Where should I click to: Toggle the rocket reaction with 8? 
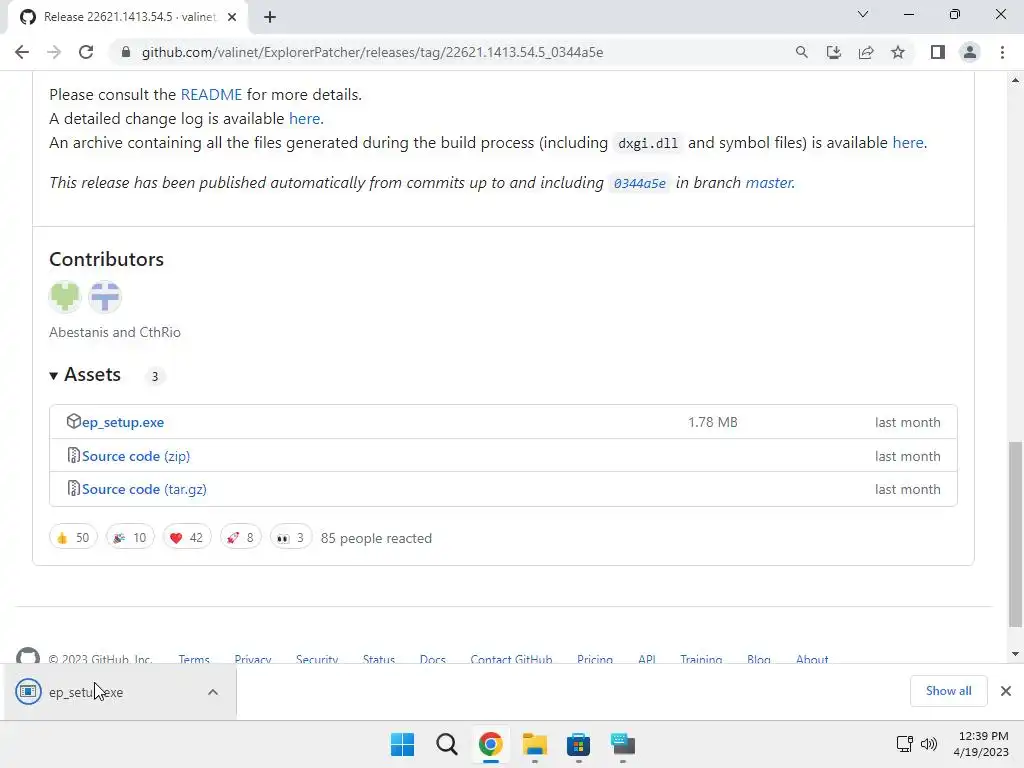tap(240, 537)
